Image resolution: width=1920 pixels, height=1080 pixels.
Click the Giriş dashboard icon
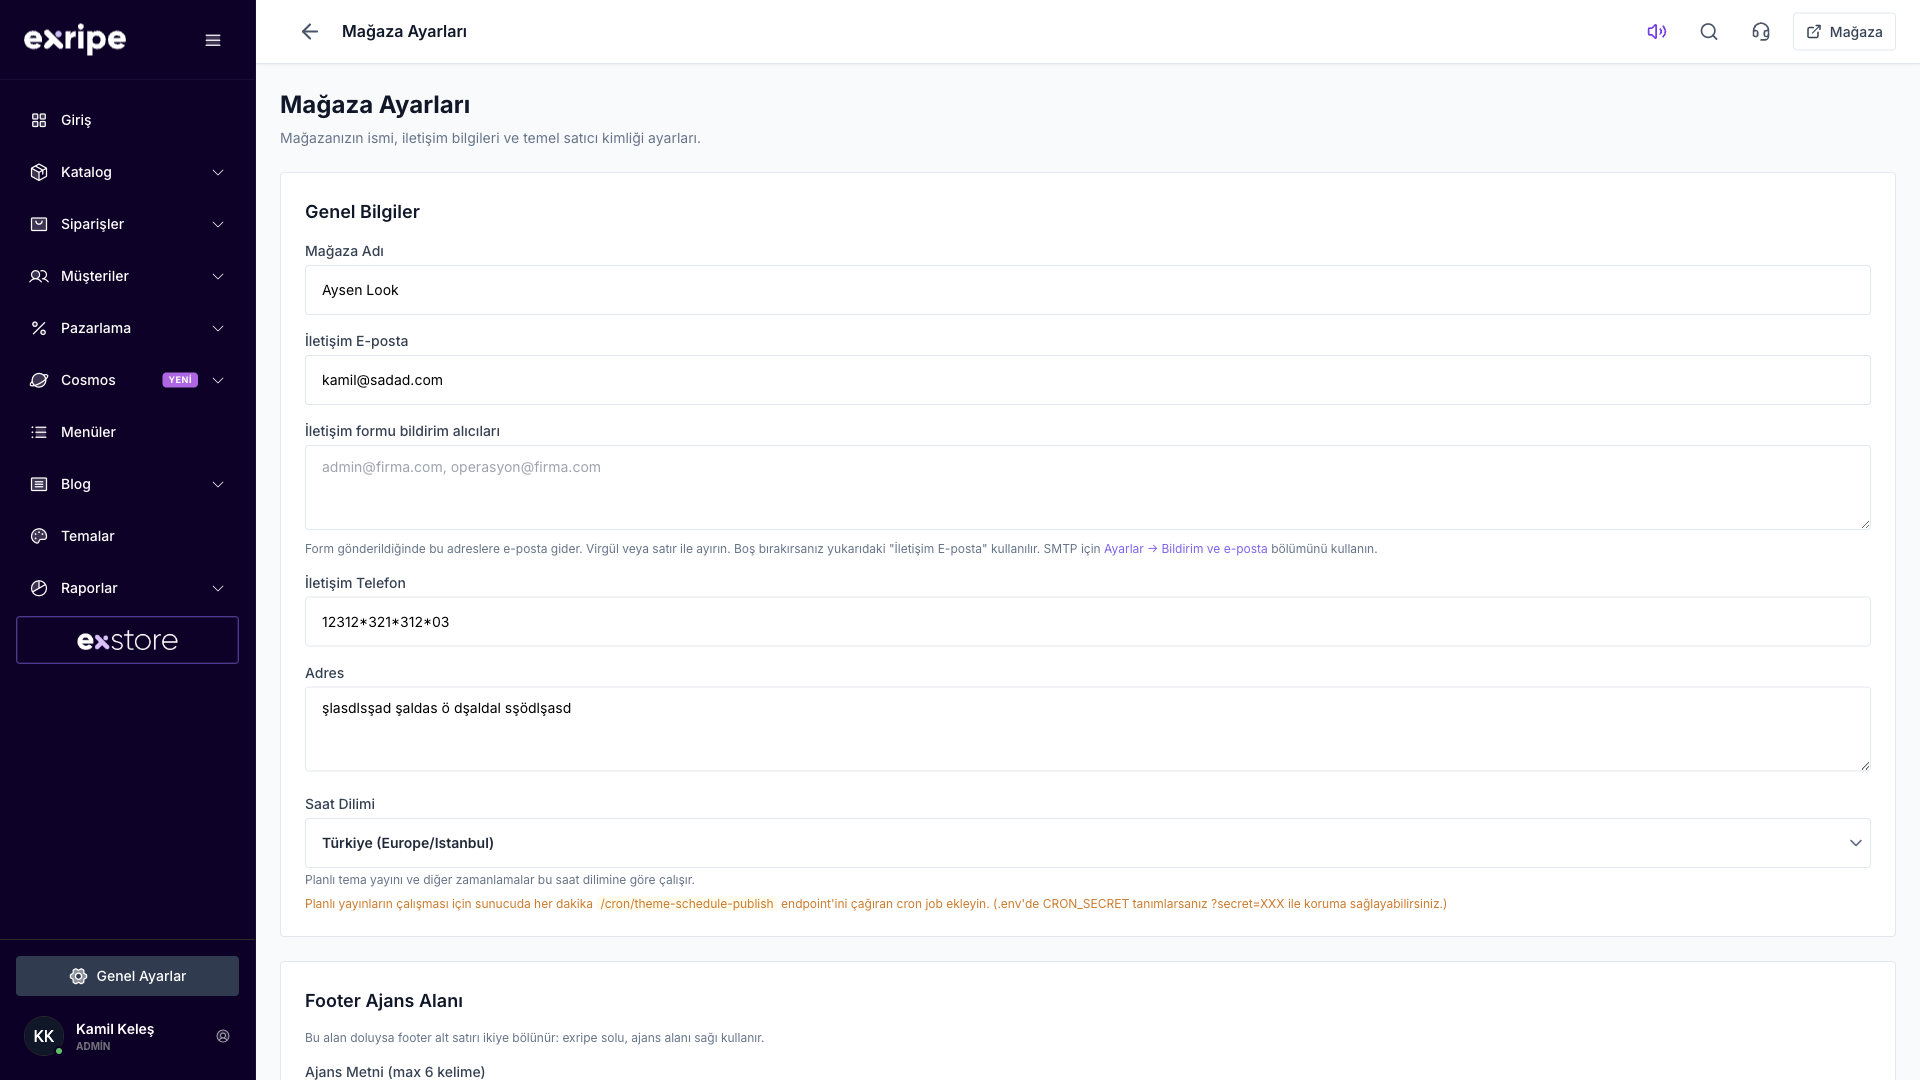(39, 120)
